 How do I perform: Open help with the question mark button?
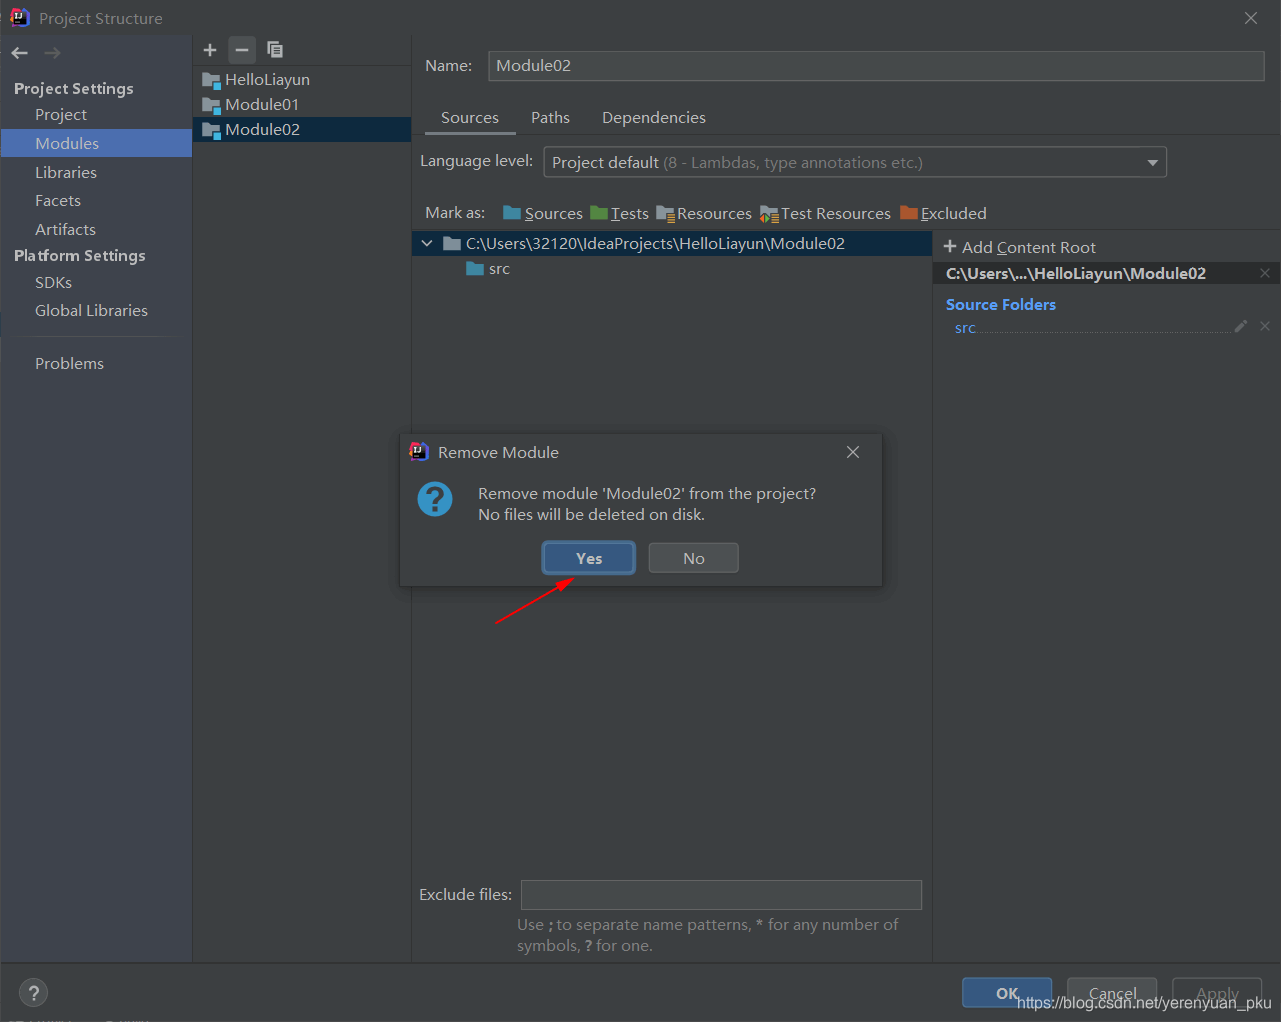coord(33,993)
